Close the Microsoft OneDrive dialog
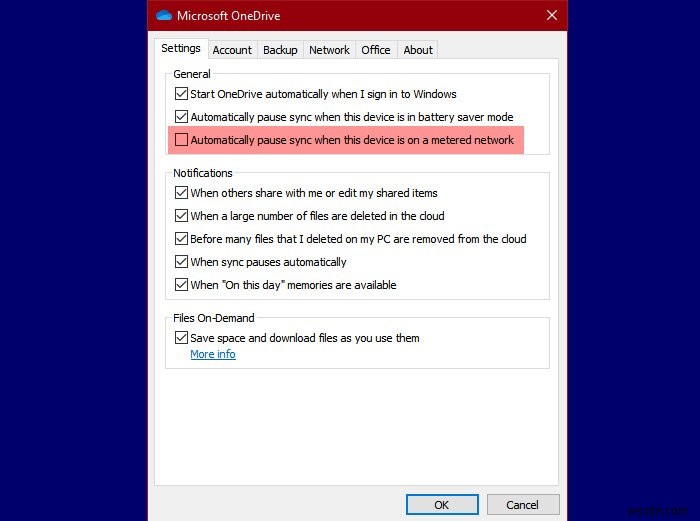Image resolution: width=700 pixels, height=521 pixels. [x=552, y=15]
